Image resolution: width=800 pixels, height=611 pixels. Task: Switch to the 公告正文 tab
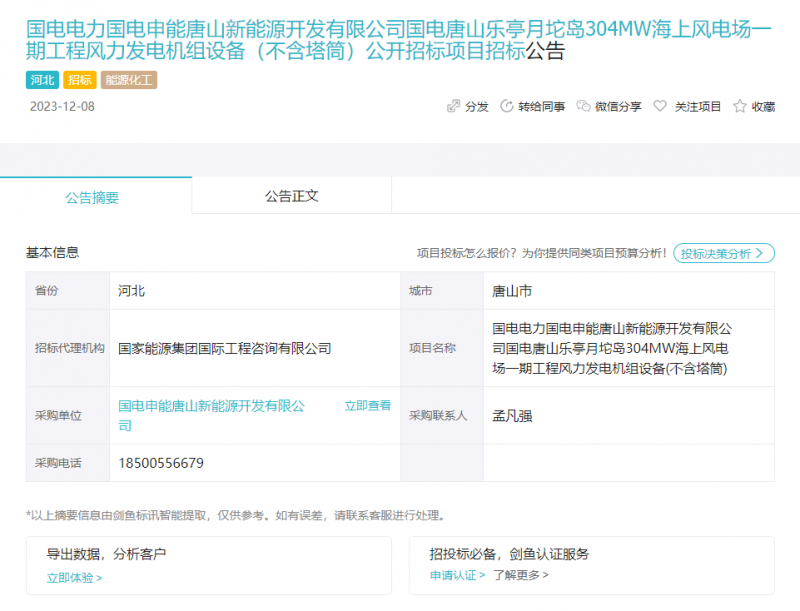pos(292,196)
